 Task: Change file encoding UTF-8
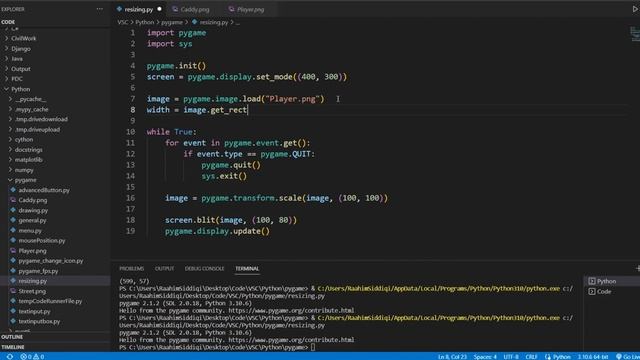(x=511, y=356)
